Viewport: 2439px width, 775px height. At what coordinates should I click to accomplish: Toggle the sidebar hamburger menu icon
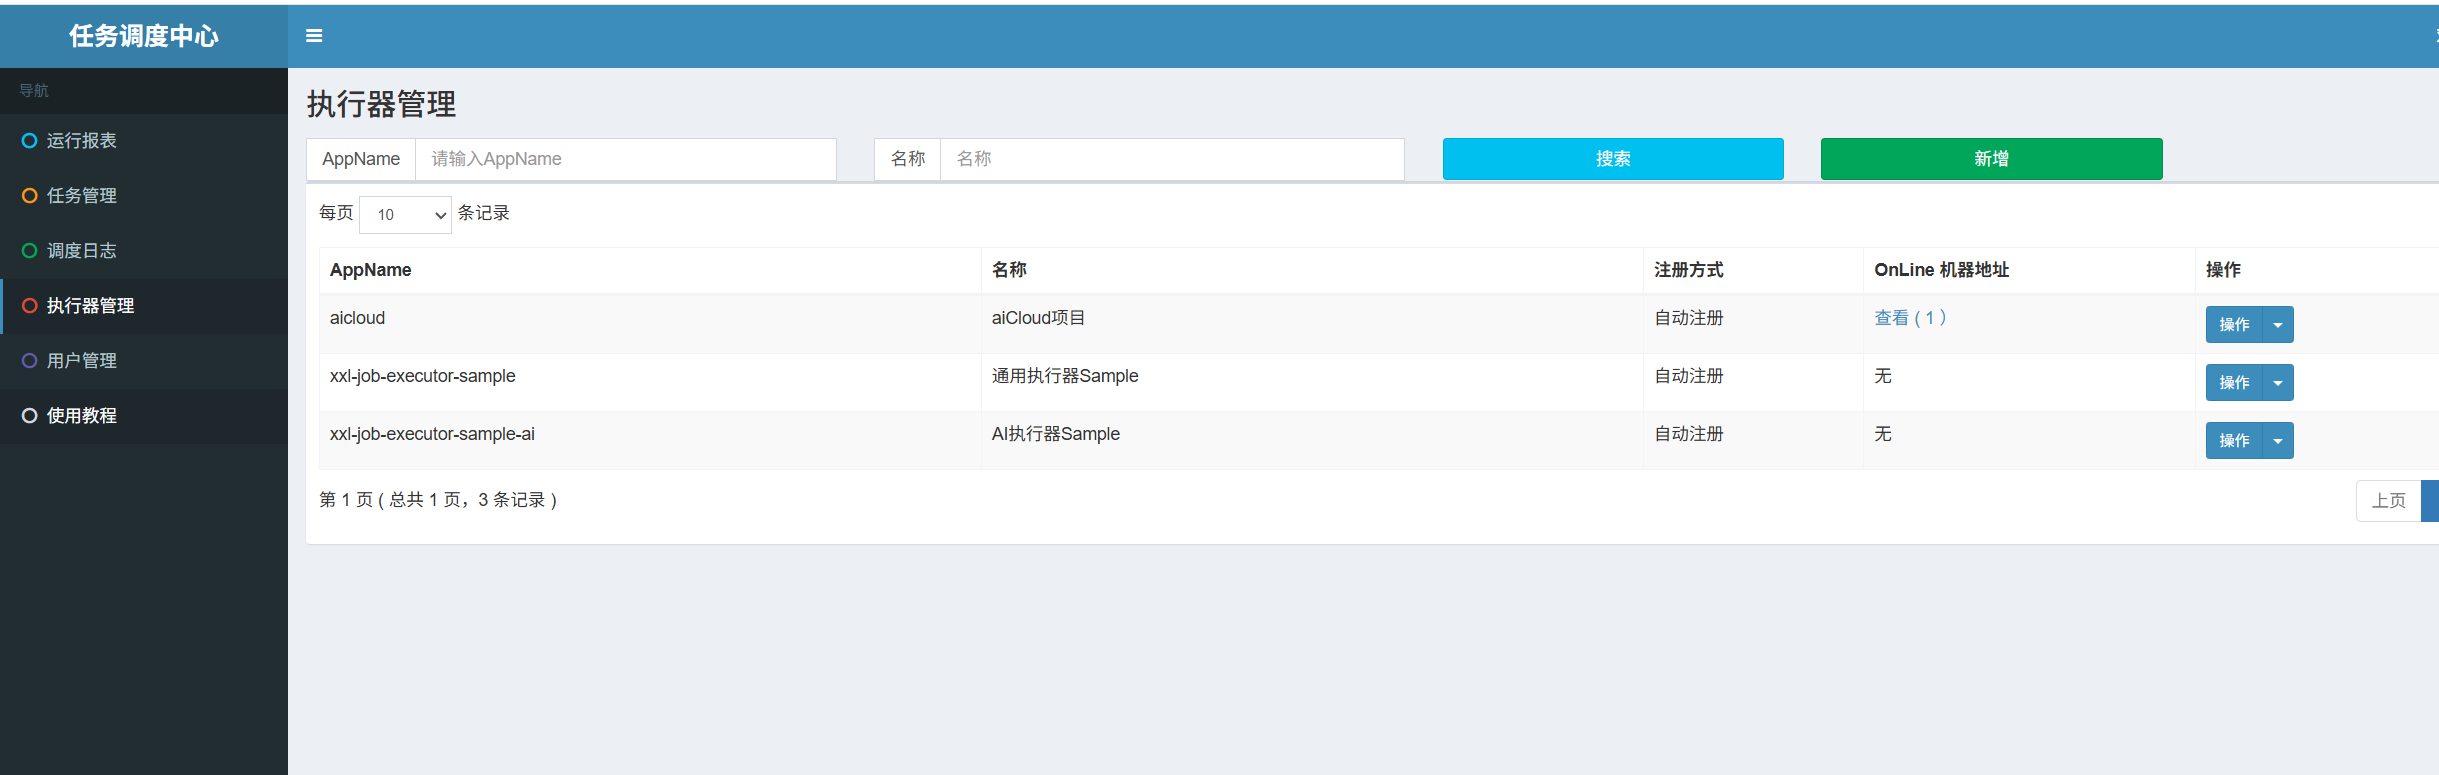[x=314, y=36]
